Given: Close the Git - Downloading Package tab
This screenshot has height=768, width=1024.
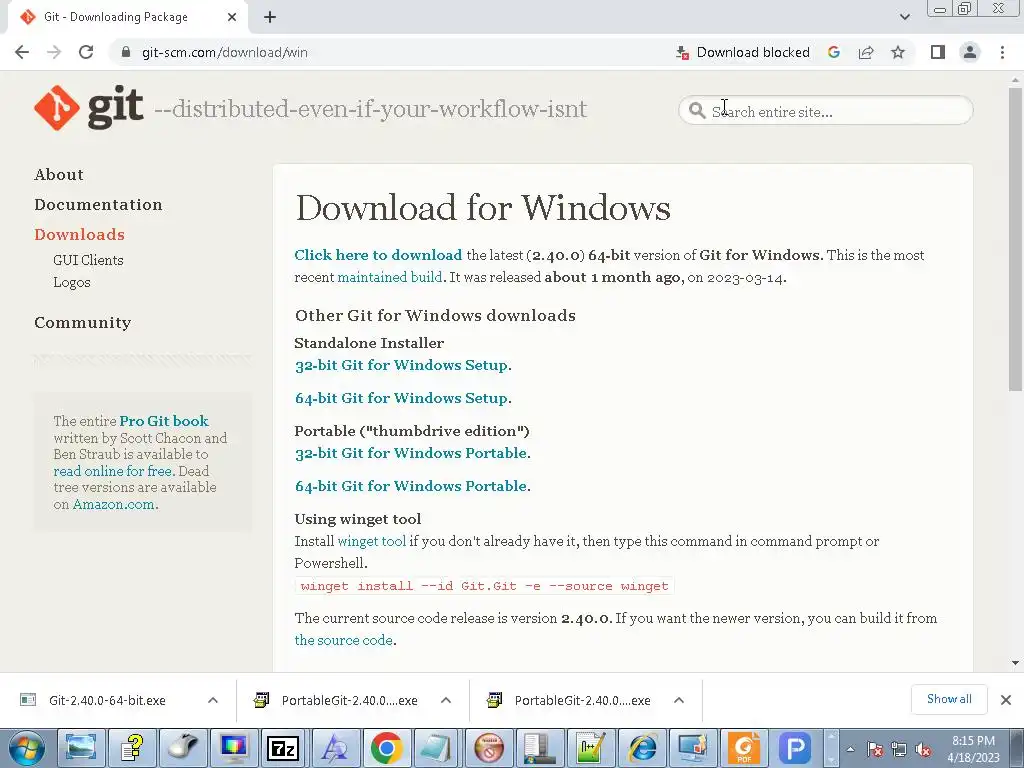Looking at the screenshot, I should pyautogui.click(x=232, y=17).
